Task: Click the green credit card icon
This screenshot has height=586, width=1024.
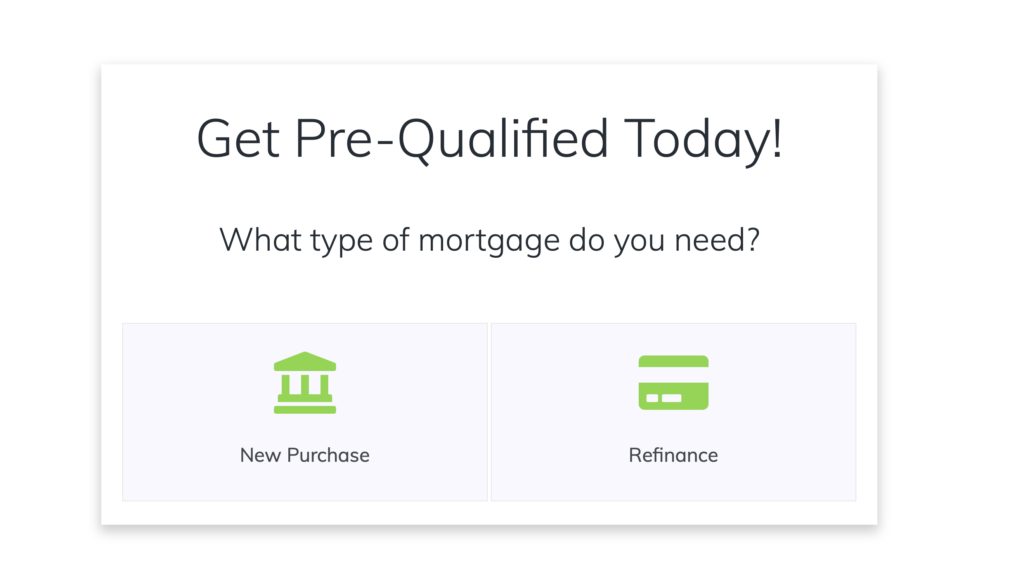Action: [x=673, y=383]
